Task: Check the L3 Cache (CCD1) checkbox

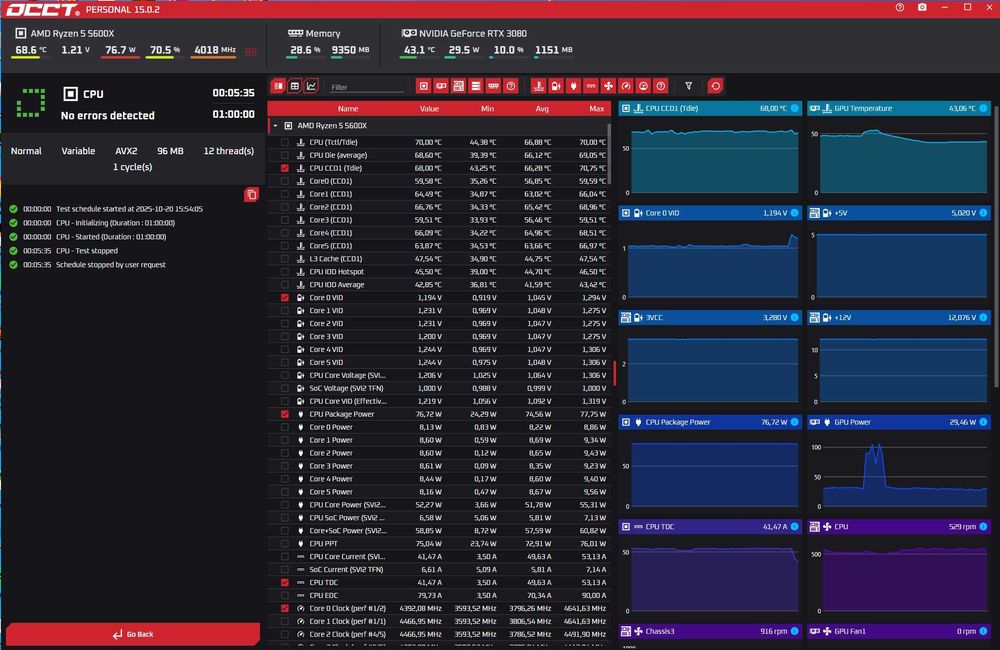Action: pyautogui.click(x=284, y=259)
